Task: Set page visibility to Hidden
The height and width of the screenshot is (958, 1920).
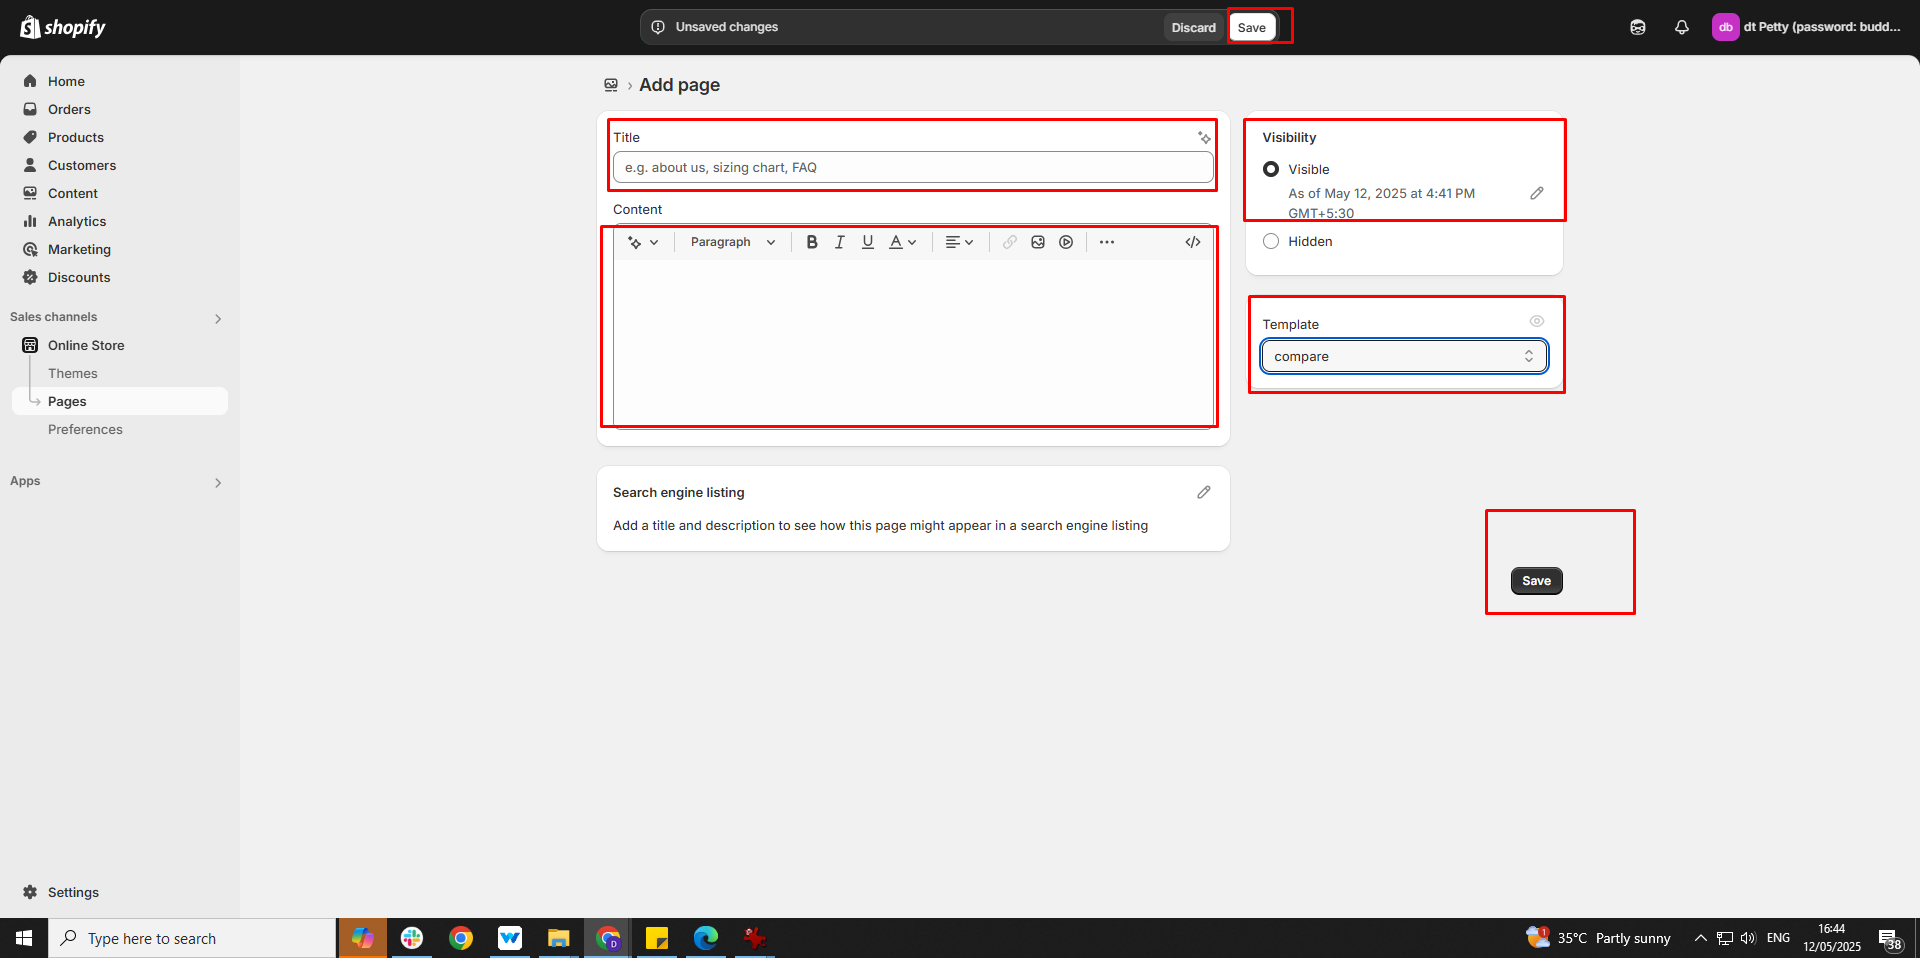Action: [1271, 241]
